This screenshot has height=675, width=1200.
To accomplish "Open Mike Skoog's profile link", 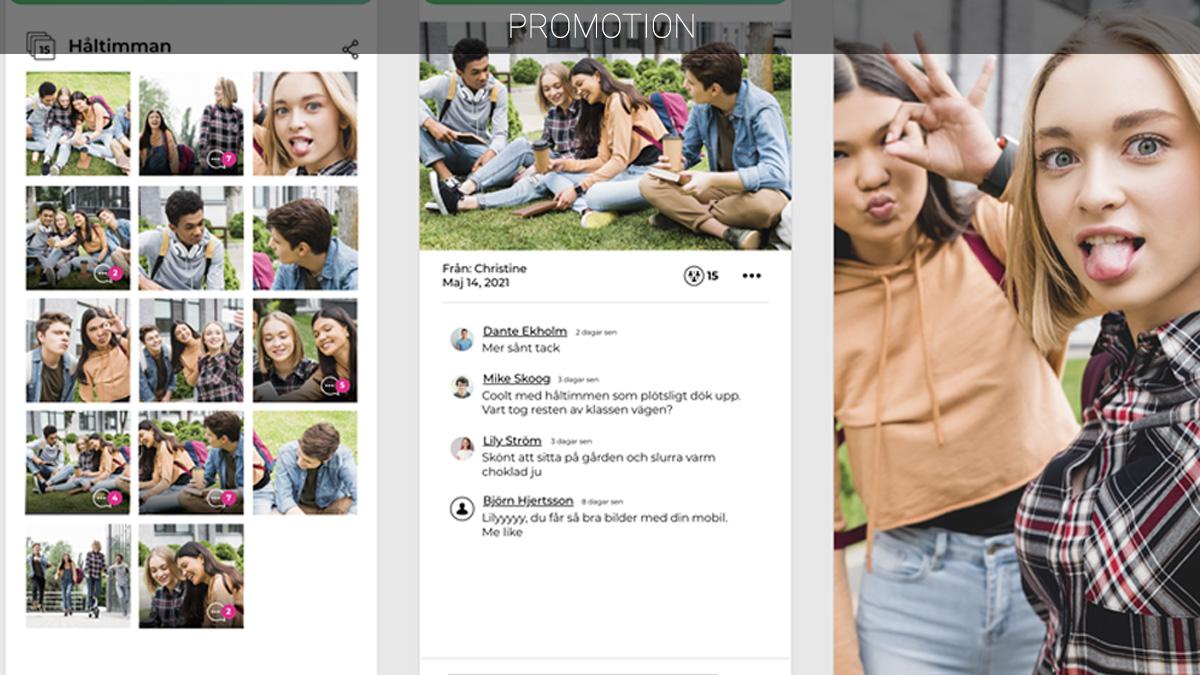I will 516,379.
